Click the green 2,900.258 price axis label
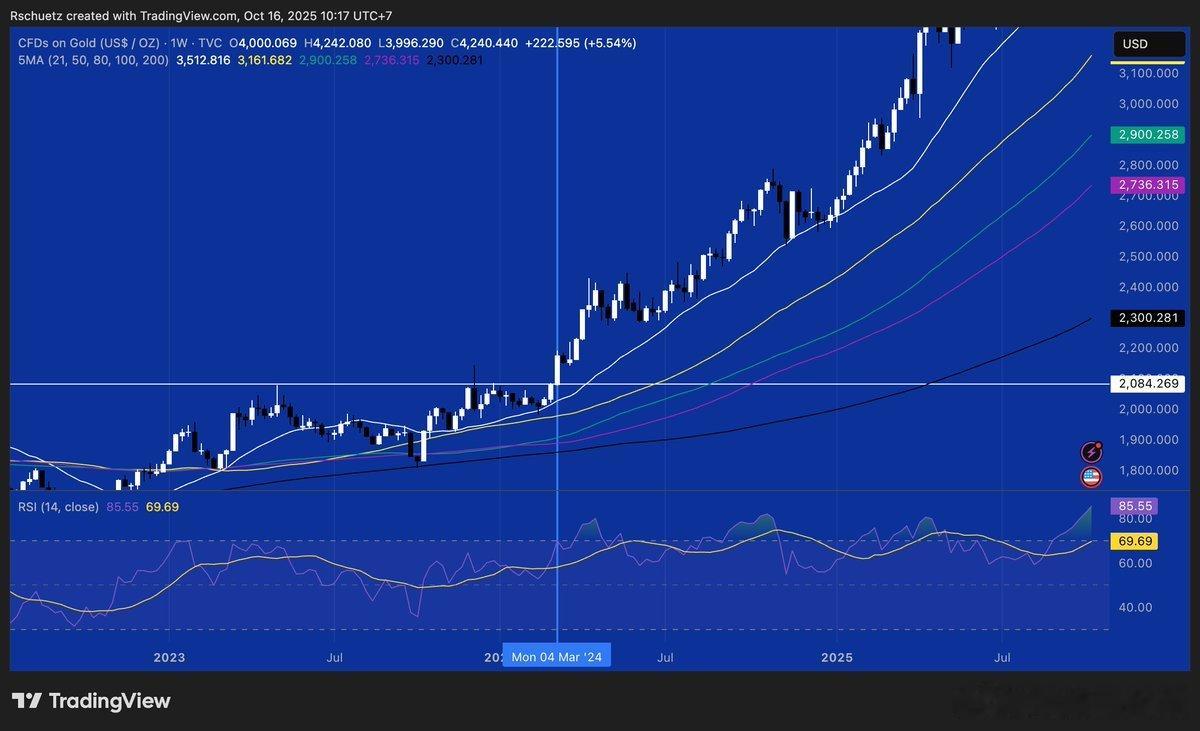Screen dimensions: 1200x731 (x=1147, y=133)
